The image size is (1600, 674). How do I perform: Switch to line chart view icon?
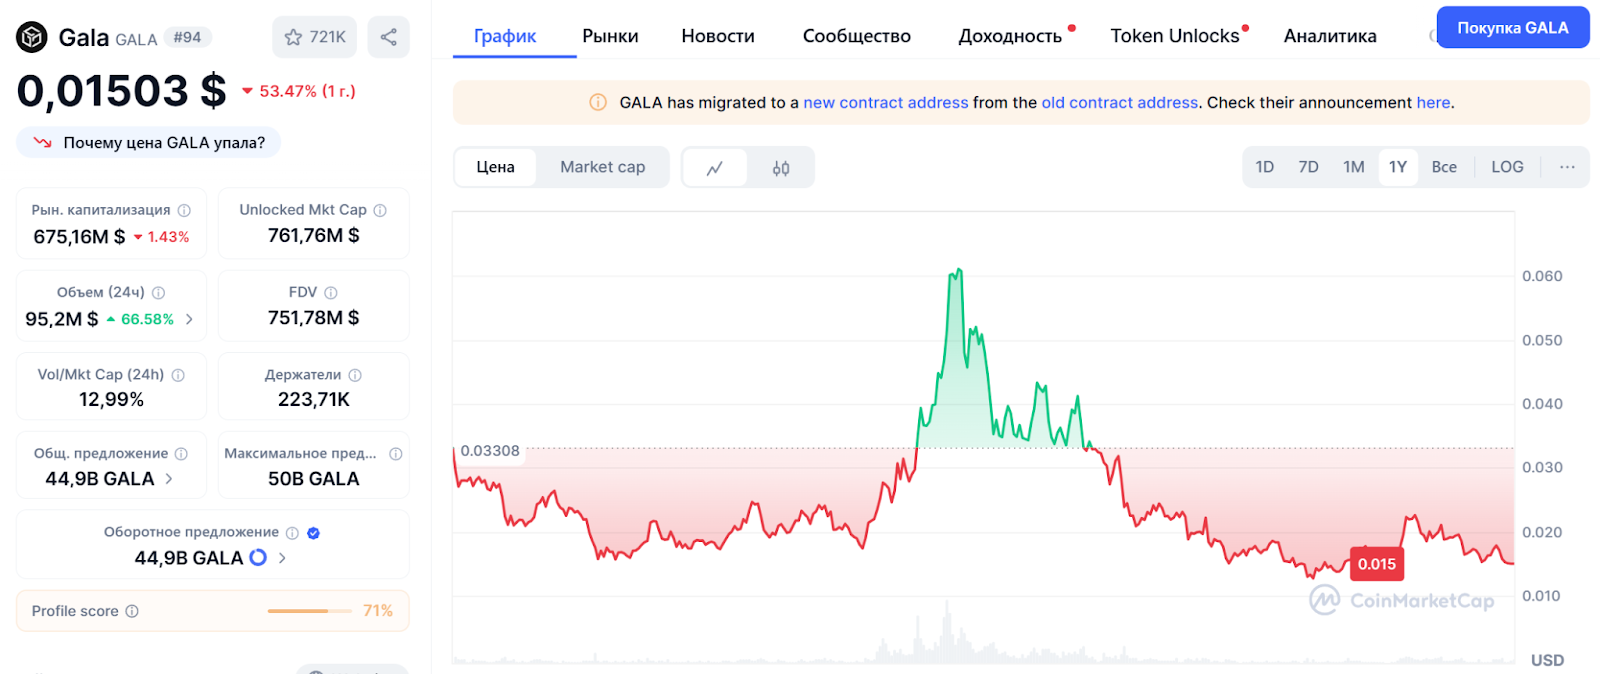tap(715, 168)
